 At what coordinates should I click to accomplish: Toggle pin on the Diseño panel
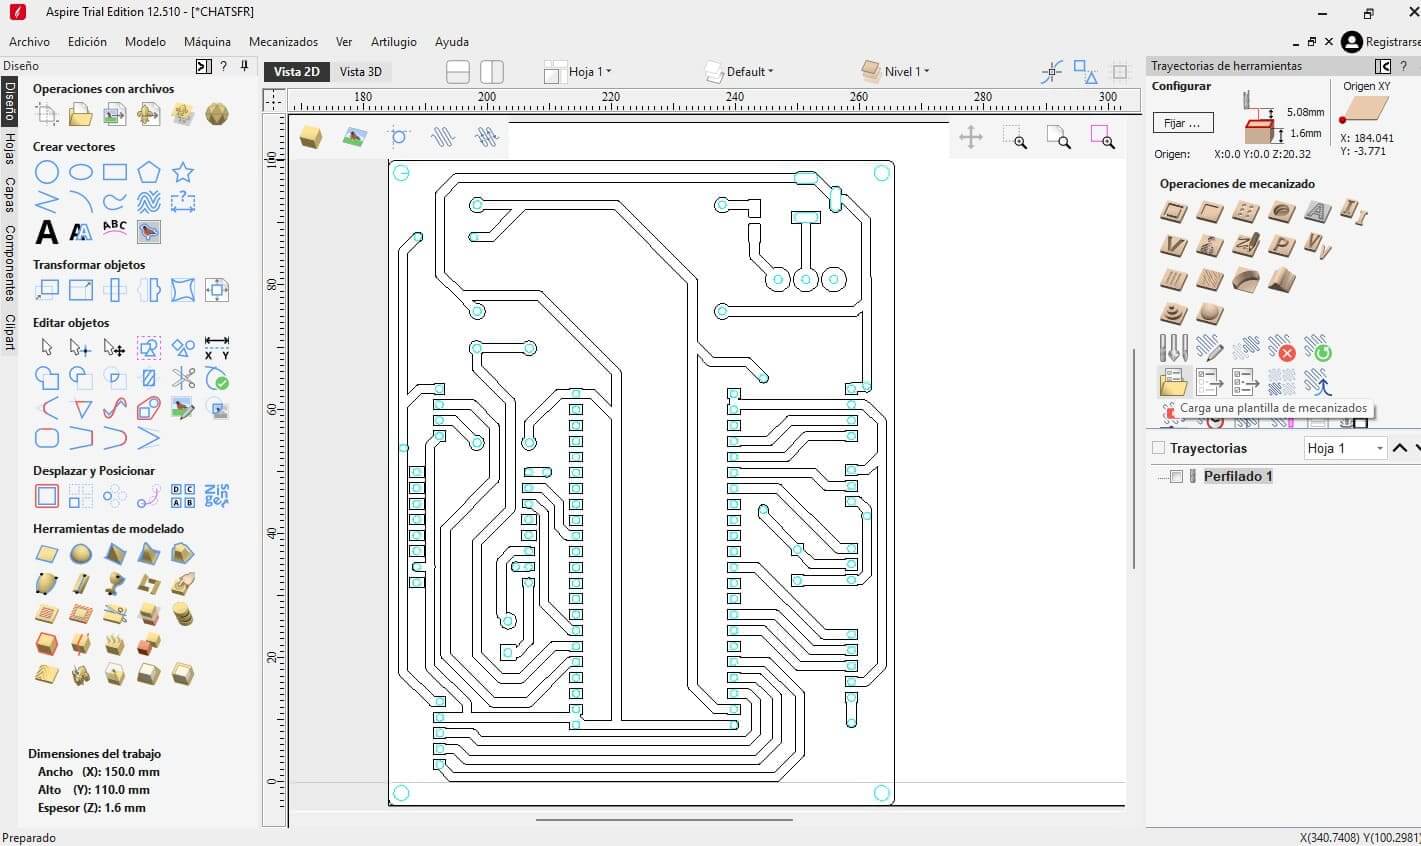pyautogui.click(x=244, y=66)
